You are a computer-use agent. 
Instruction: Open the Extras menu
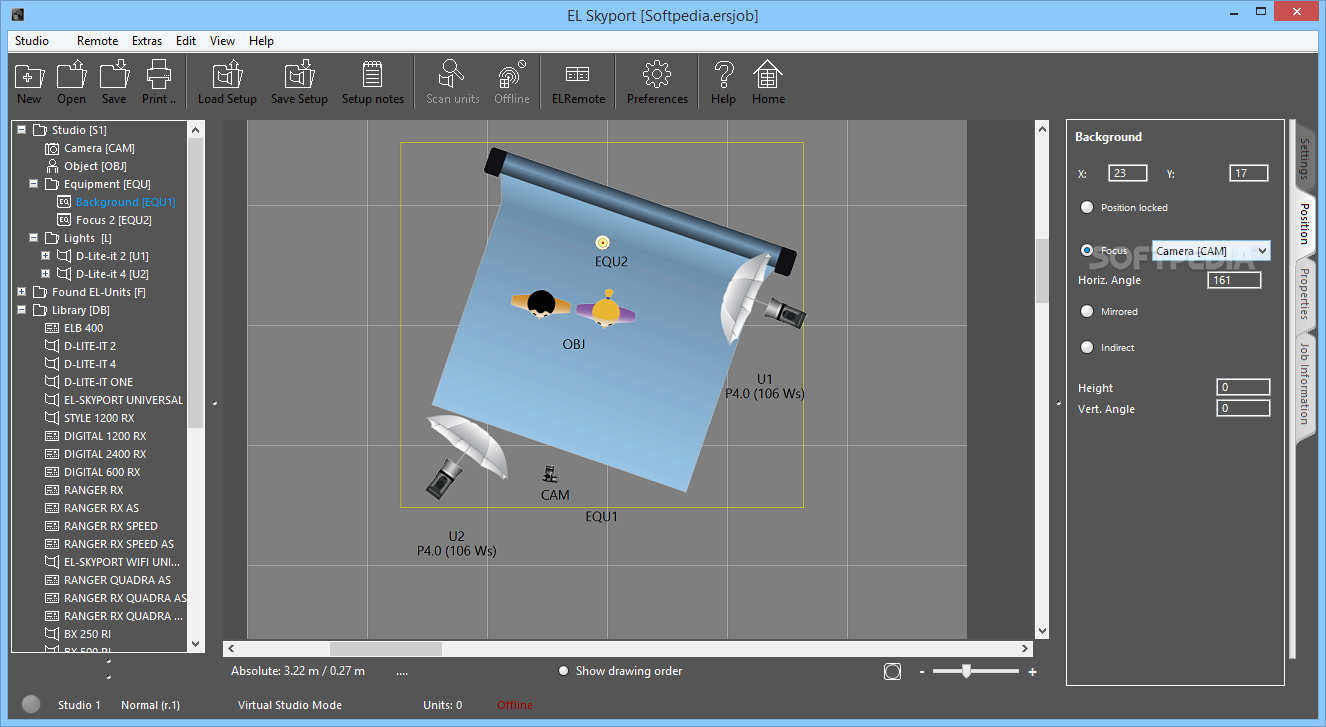tap(147, 41)
